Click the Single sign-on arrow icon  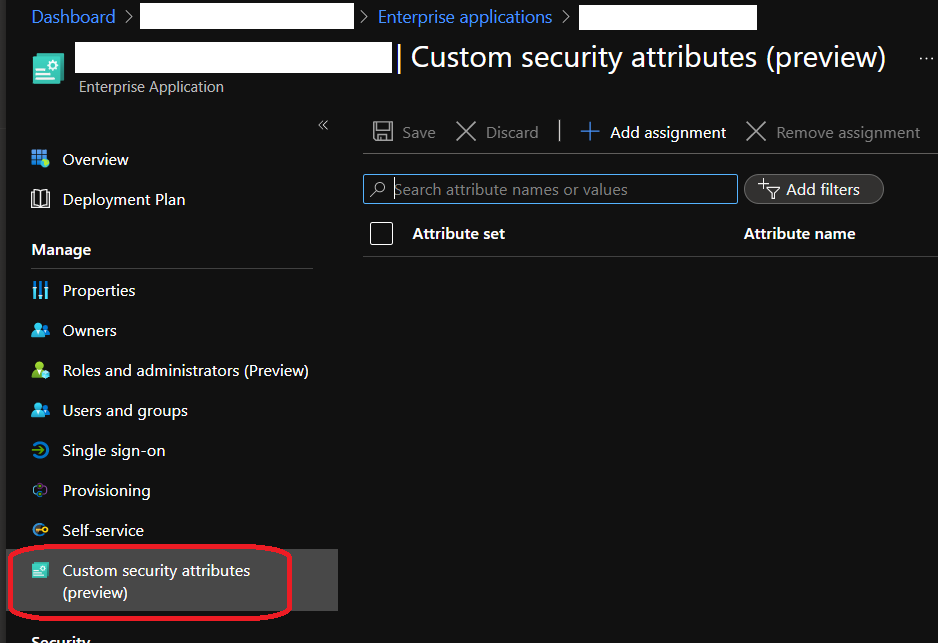[x=40, y=450]
